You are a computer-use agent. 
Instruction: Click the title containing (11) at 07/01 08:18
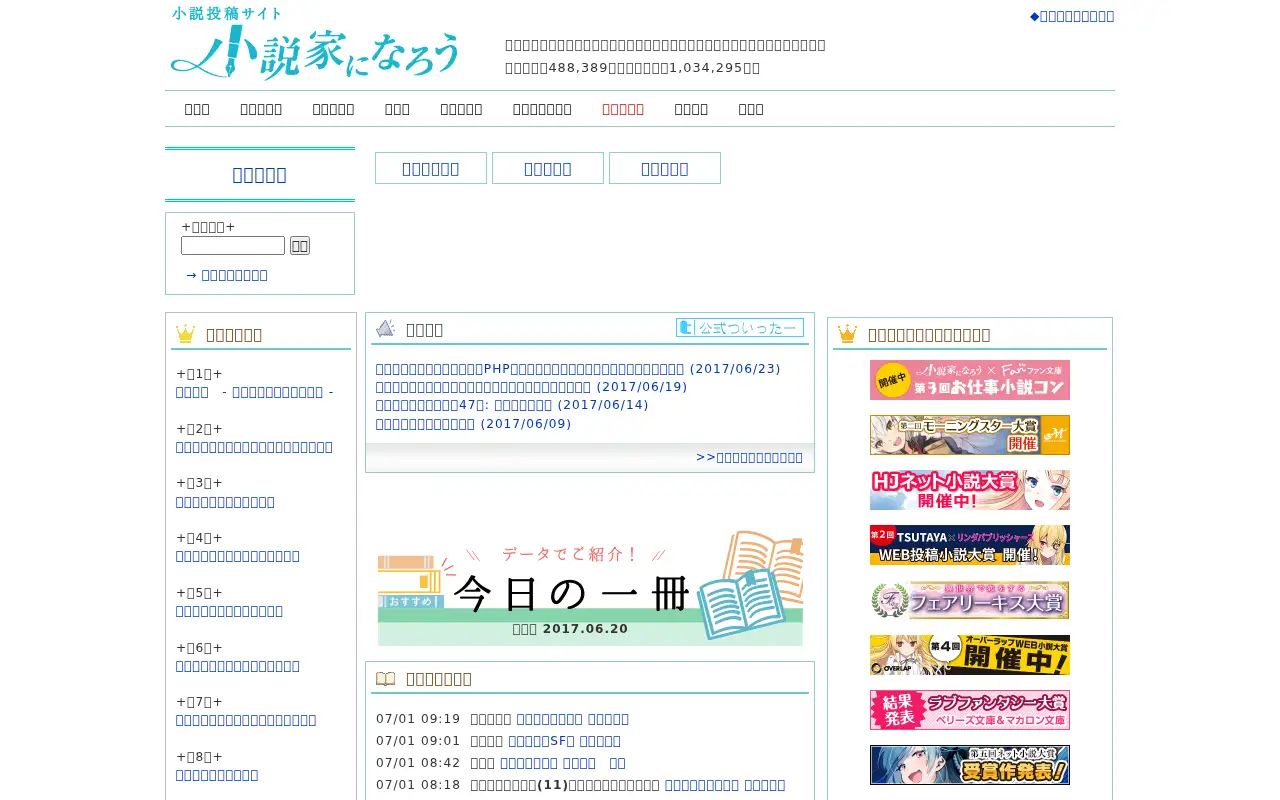pos(565,785)
